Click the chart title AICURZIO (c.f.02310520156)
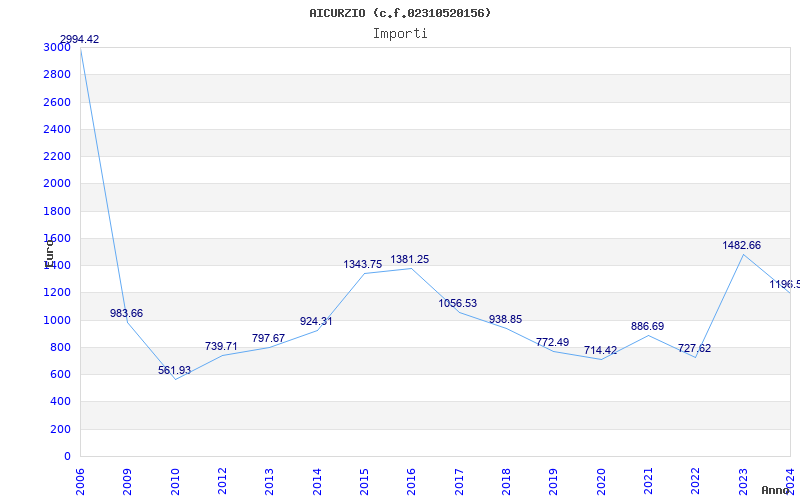The image size is (800, 500). 400,13
